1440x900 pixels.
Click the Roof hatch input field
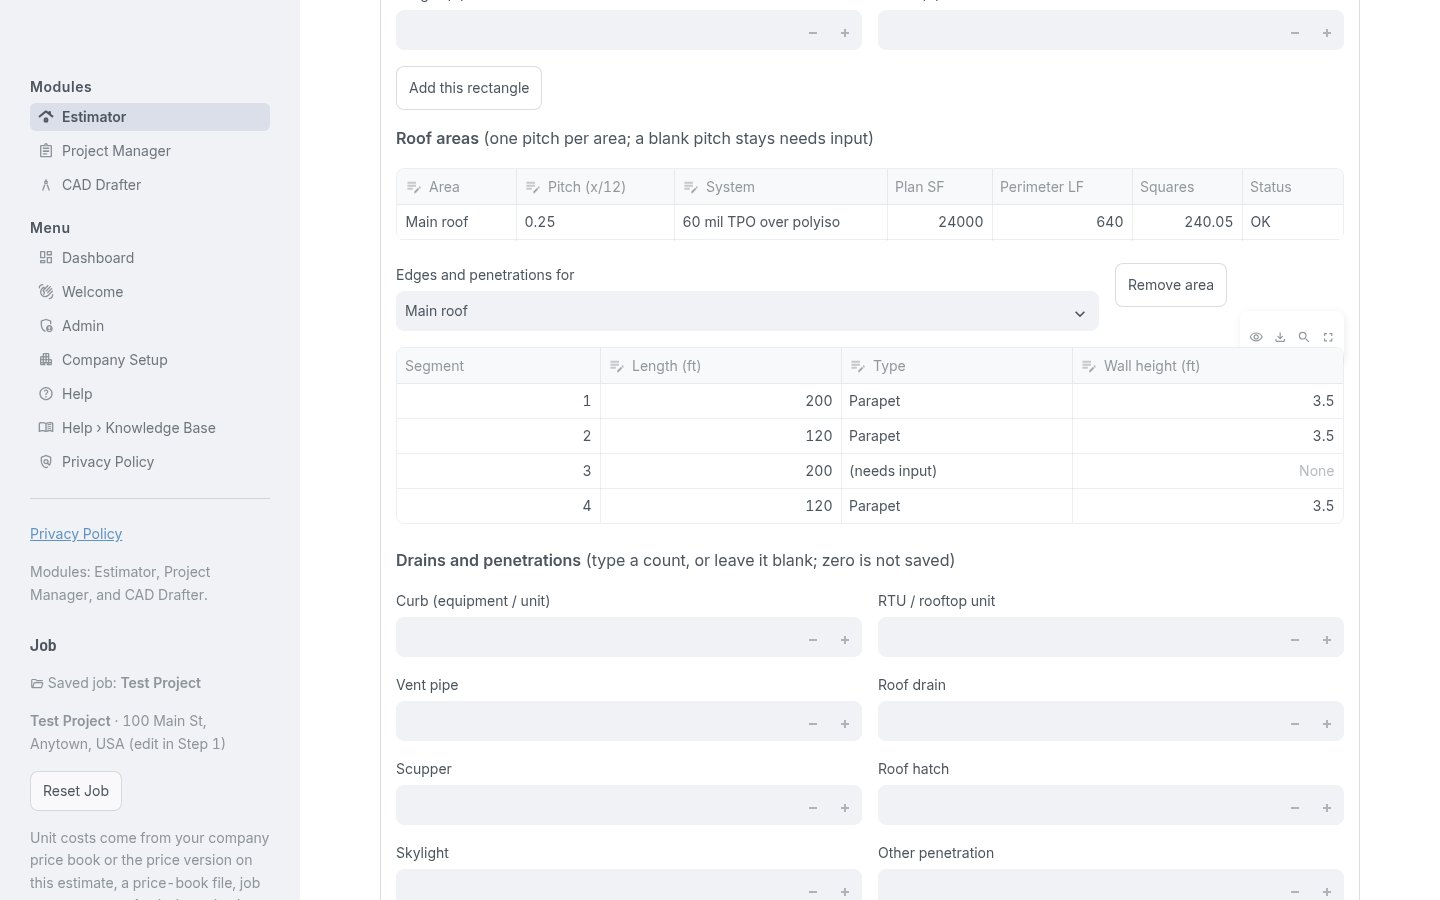[1078, 805]
